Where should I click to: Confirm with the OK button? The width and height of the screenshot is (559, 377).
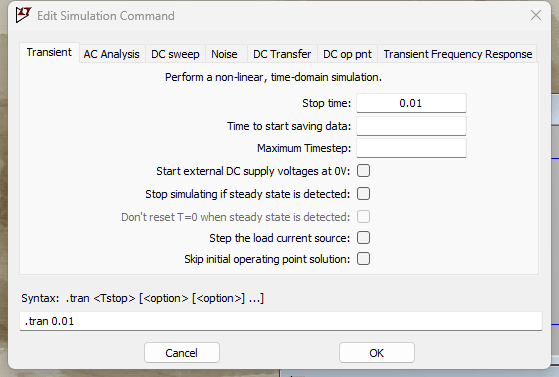(377, 353)
